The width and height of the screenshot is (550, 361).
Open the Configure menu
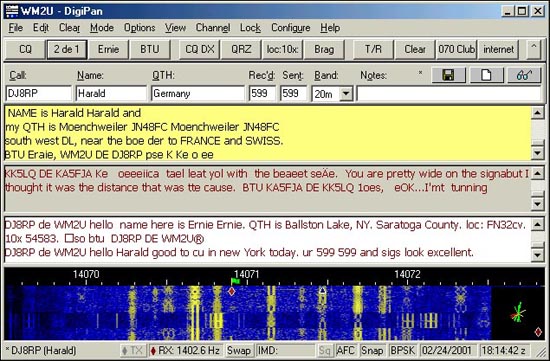pos(290,28)
